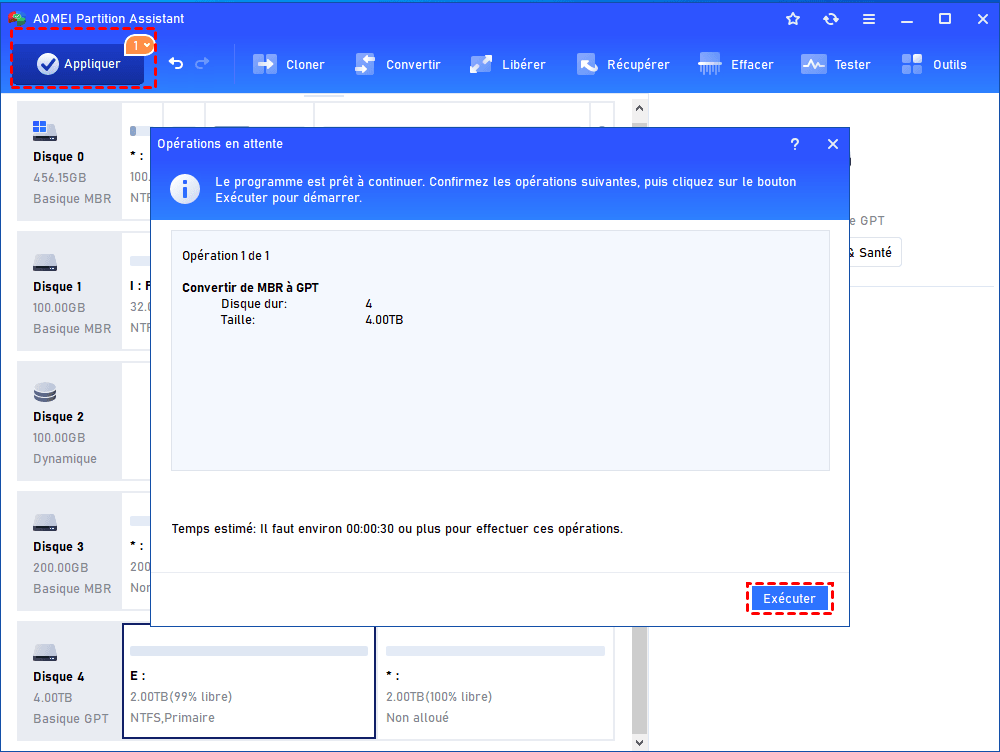Click the disk list scroll down arrow
This screenshot has height=752, width=1000.
(x=640, y=742)
